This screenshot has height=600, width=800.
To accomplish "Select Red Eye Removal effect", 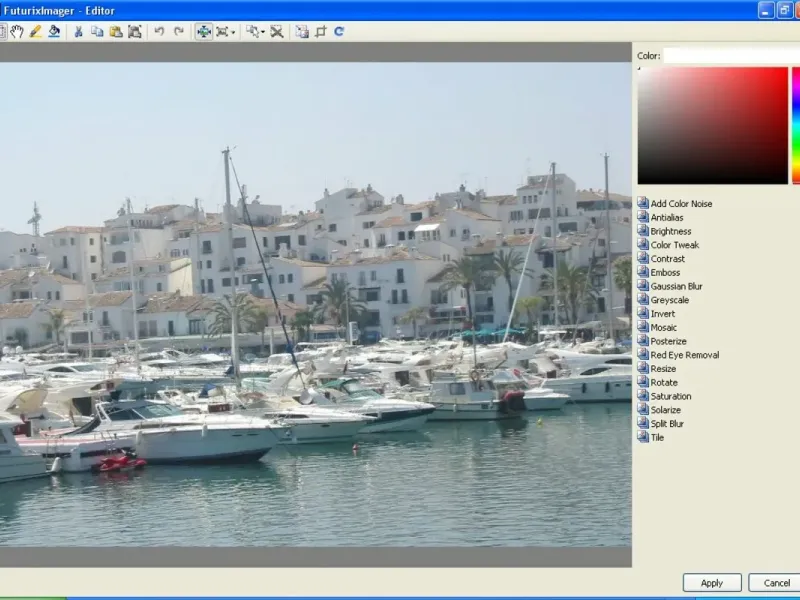I will tap(684, 355).
